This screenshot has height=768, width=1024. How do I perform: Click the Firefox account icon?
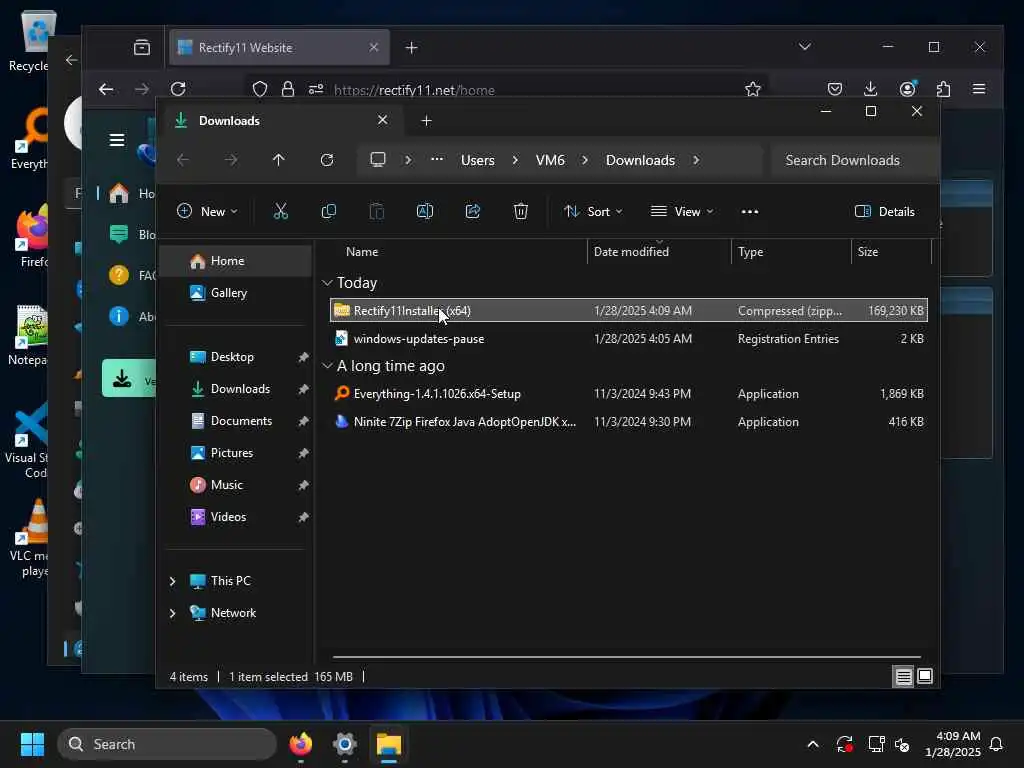tap(908, 89)
